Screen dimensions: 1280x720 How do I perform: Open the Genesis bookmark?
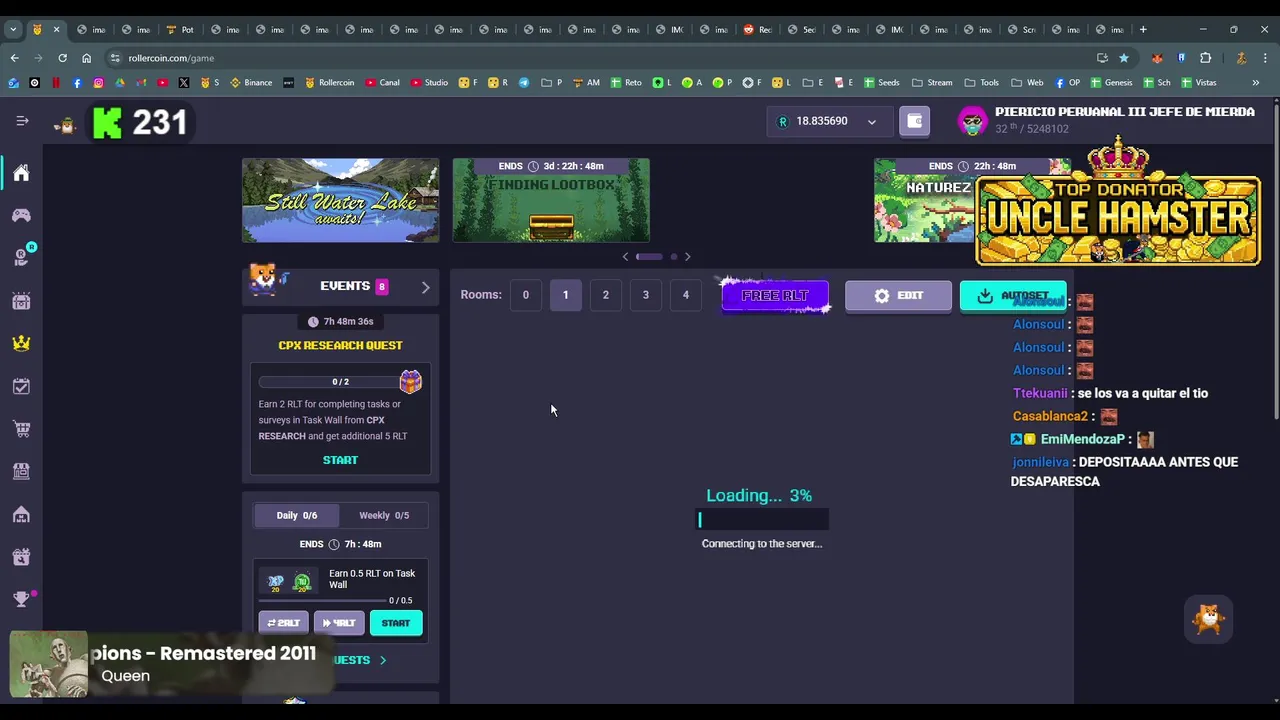tap(1111, 82)
